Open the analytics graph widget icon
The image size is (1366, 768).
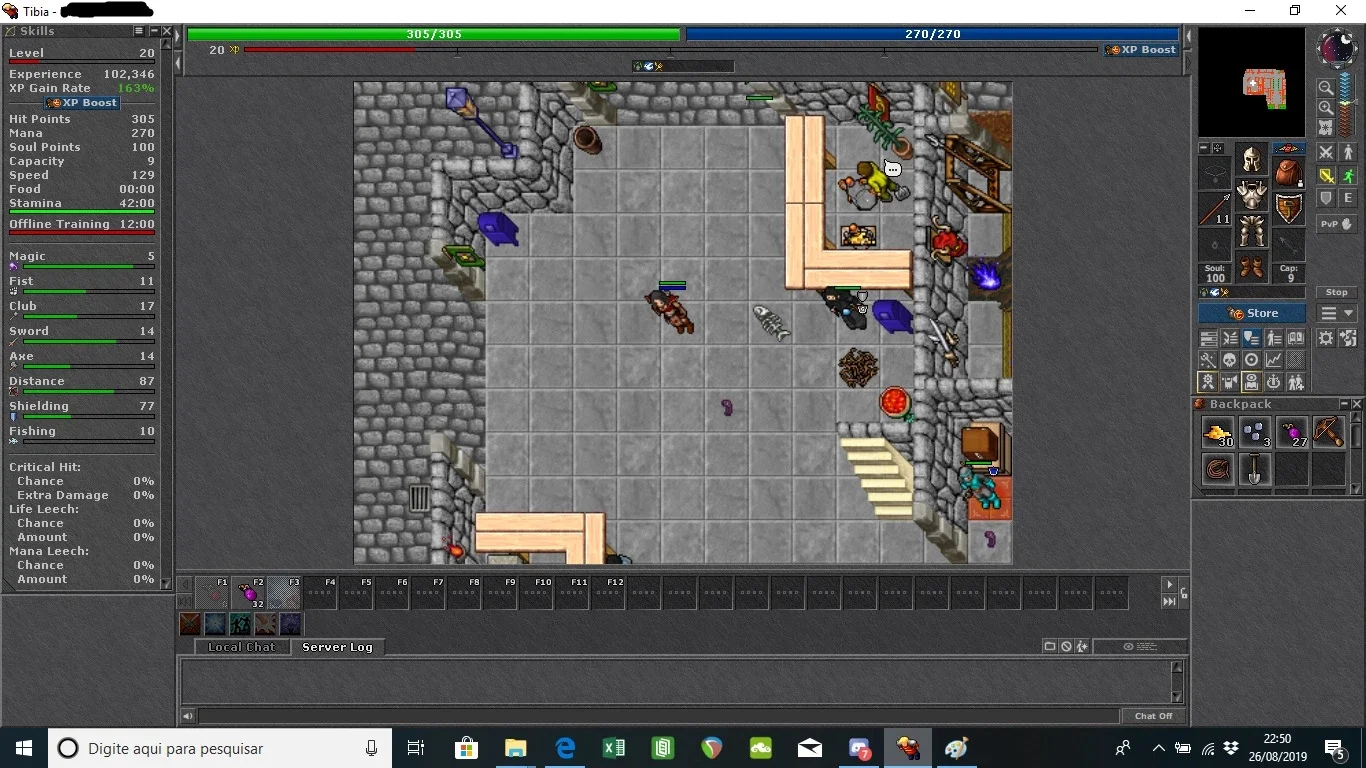point(1274,360)
